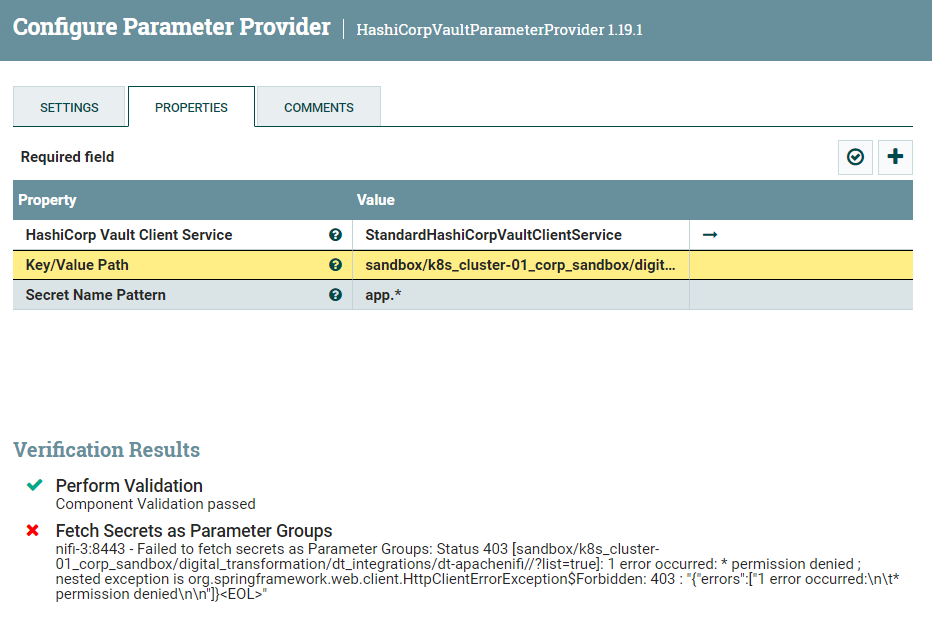Edit the Secret Name Pattern value app.*
Image resolution: width=932 pixels, height=624 pixels.
(520, 295)
